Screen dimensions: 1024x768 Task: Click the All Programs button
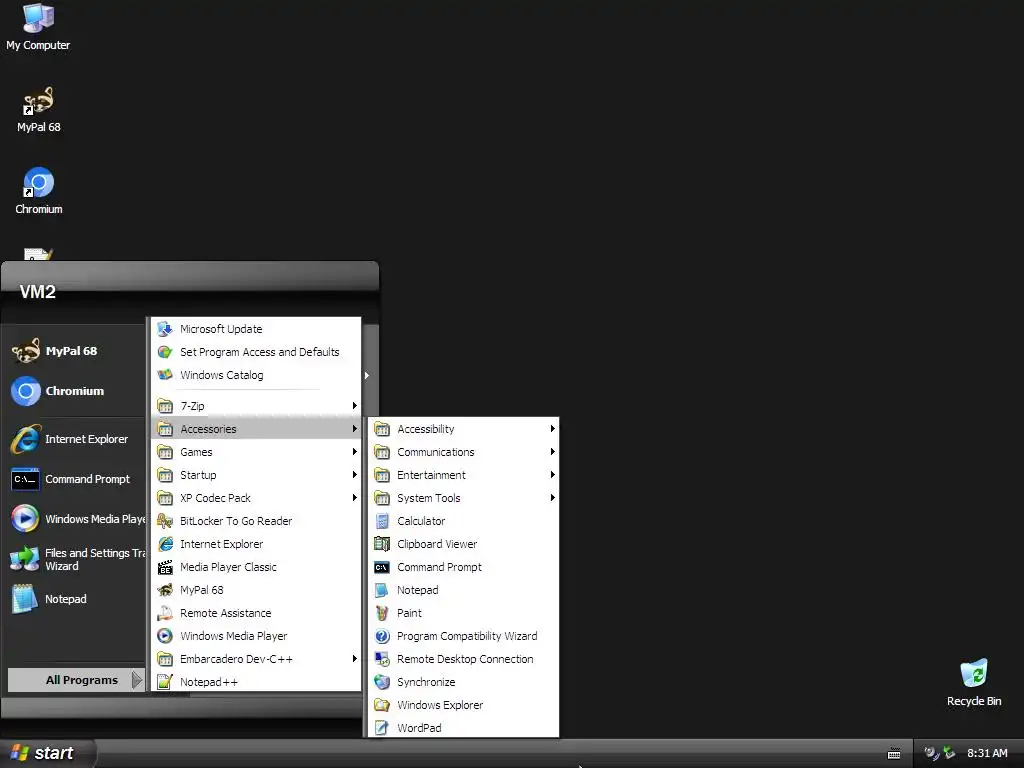tap(76, 680)
